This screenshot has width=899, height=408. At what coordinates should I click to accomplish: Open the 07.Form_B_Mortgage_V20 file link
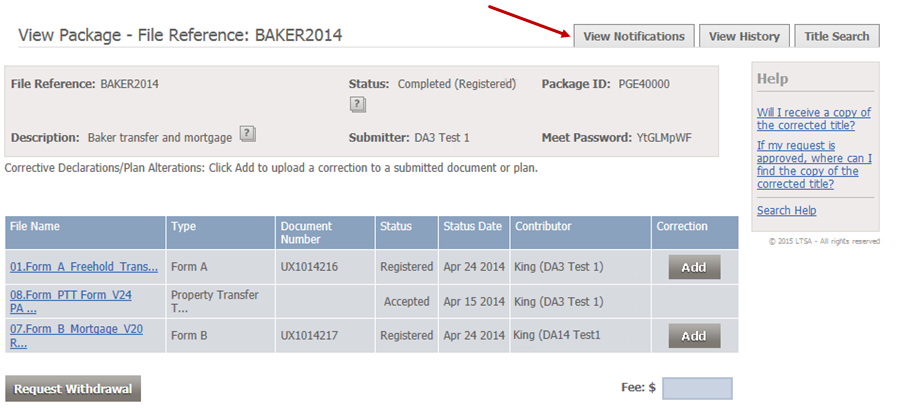tap(77, 336)
